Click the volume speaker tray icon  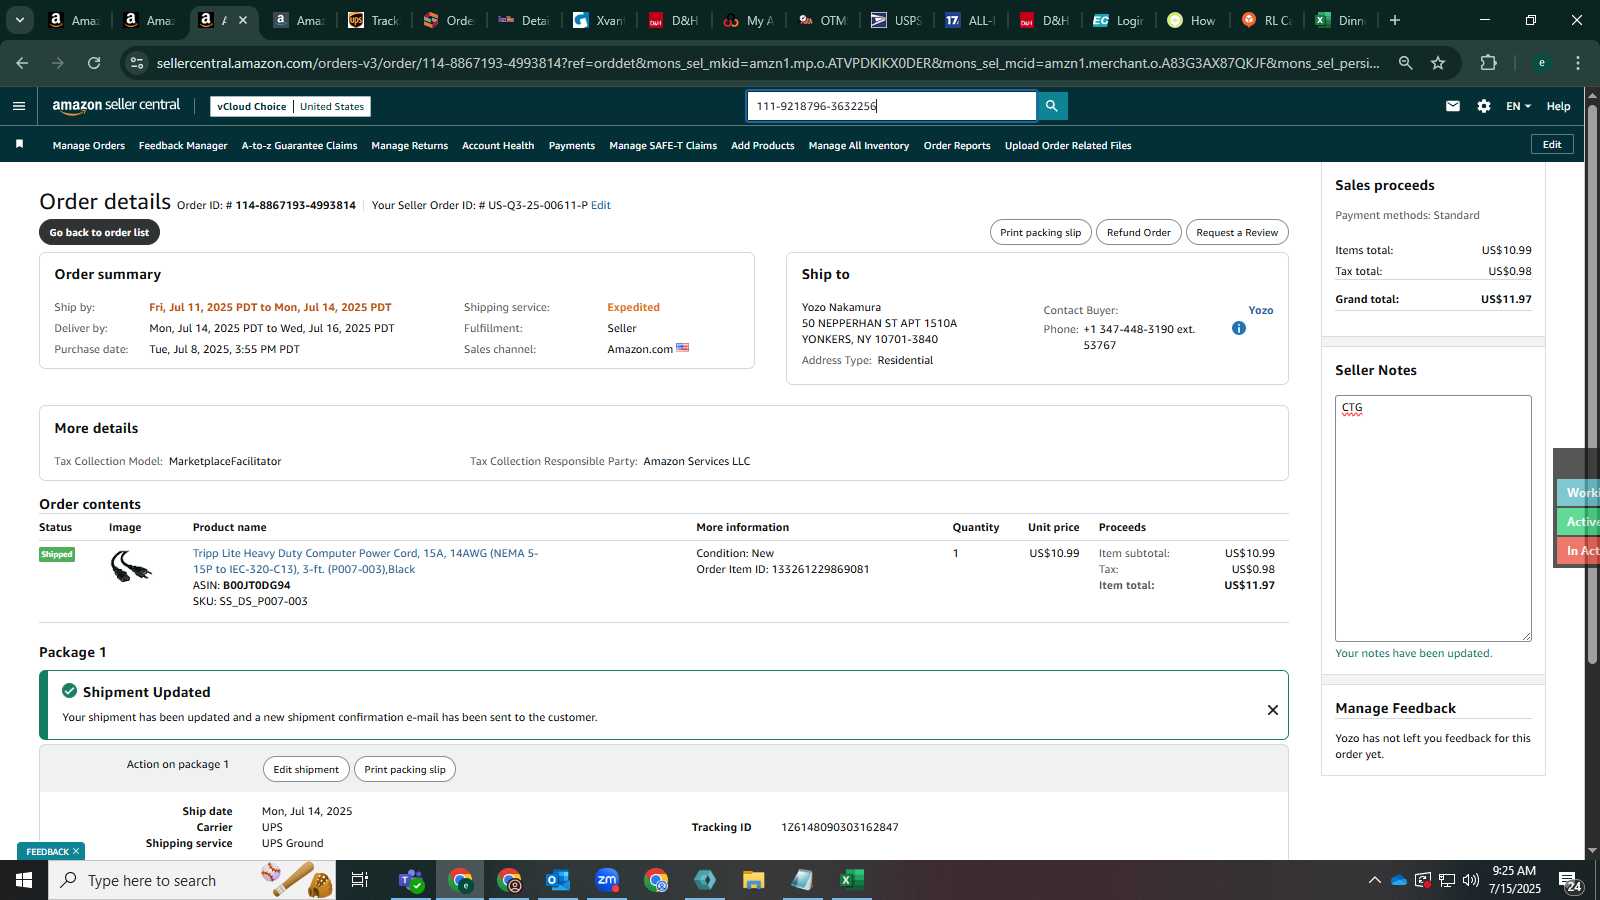pyautogui.click(x=1471, y=880)
